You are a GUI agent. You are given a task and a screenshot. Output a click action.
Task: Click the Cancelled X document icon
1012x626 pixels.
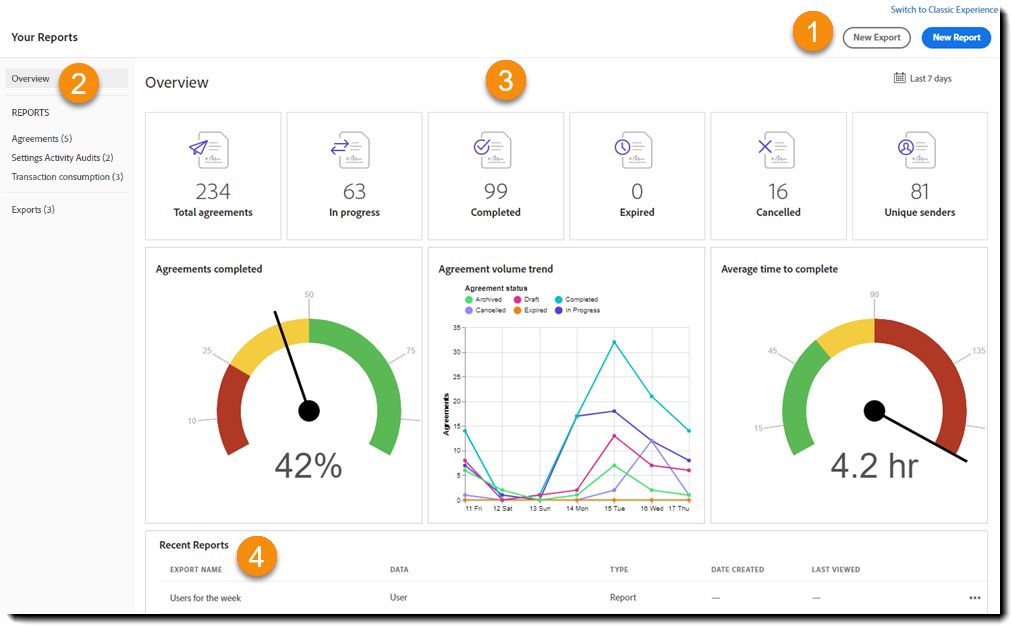776,150
